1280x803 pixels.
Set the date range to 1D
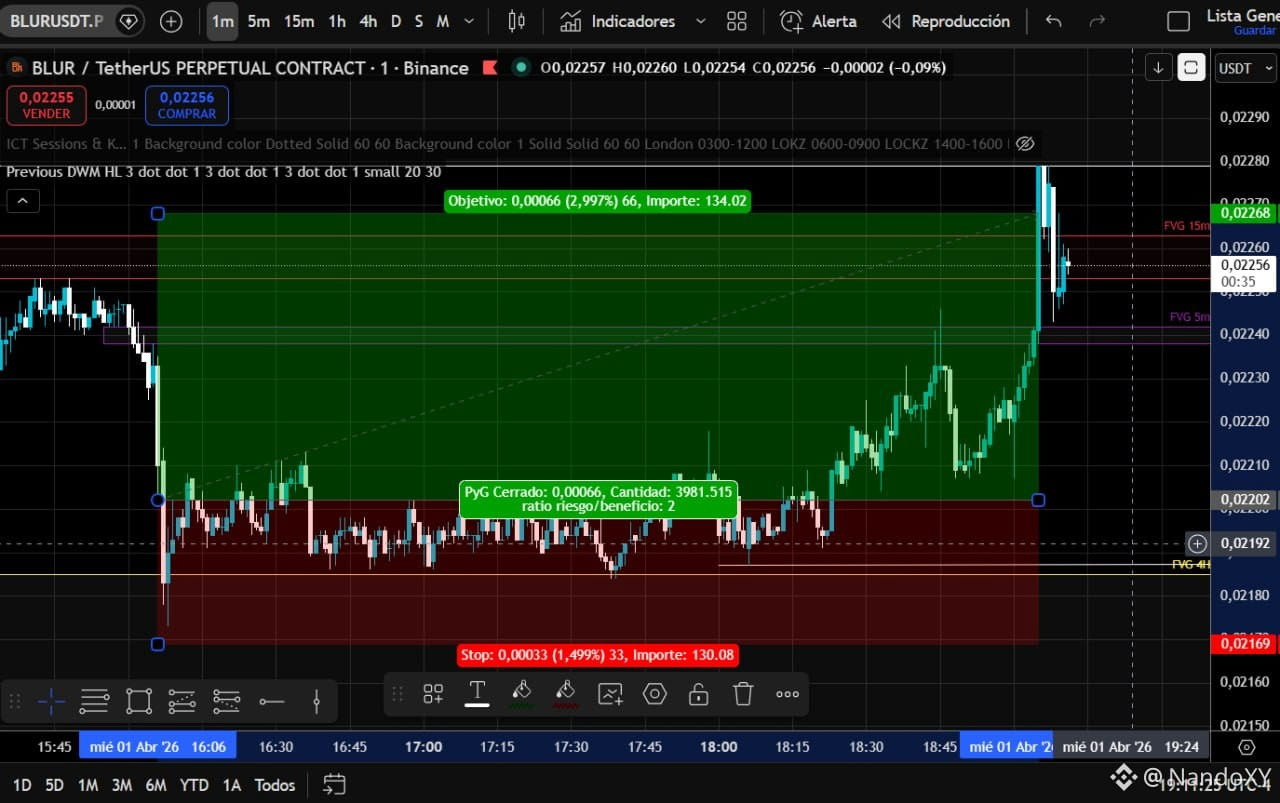tap(22, 785)
